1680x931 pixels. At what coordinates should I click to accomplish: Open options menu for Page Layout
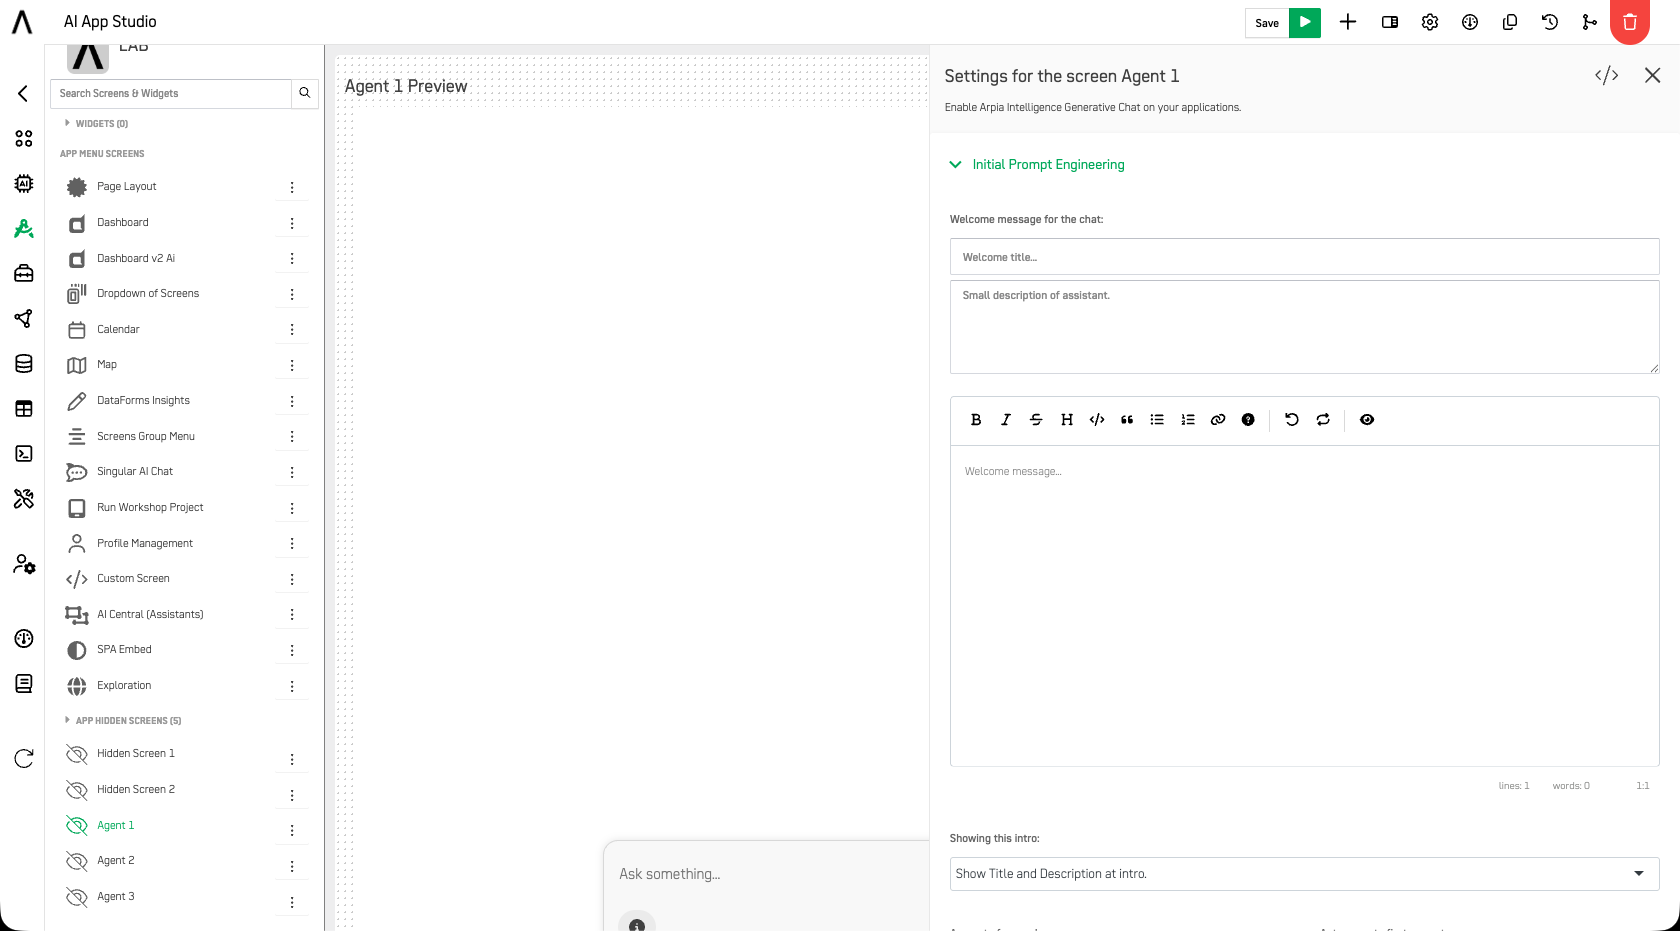point(292,187)
